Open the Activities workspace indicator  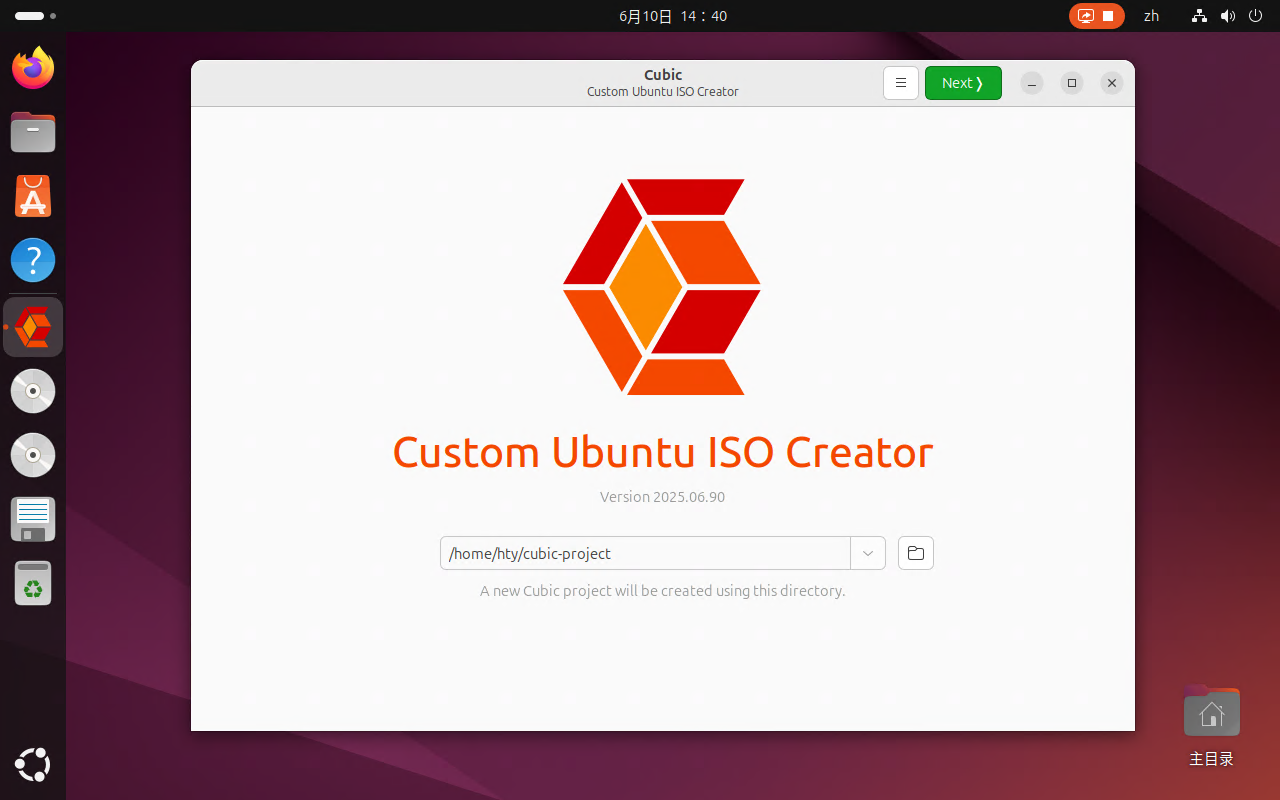pyautogui.click(x=35, y=16)
